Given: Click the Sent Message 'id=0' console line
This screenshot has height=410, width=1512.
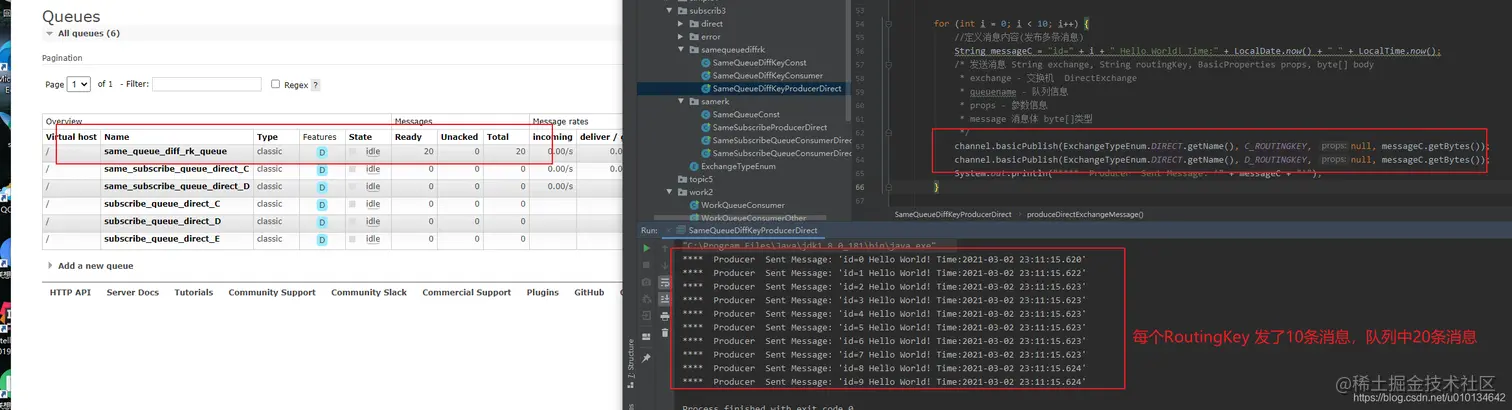Looking at the screenshot, I should (x=883, y=260).
